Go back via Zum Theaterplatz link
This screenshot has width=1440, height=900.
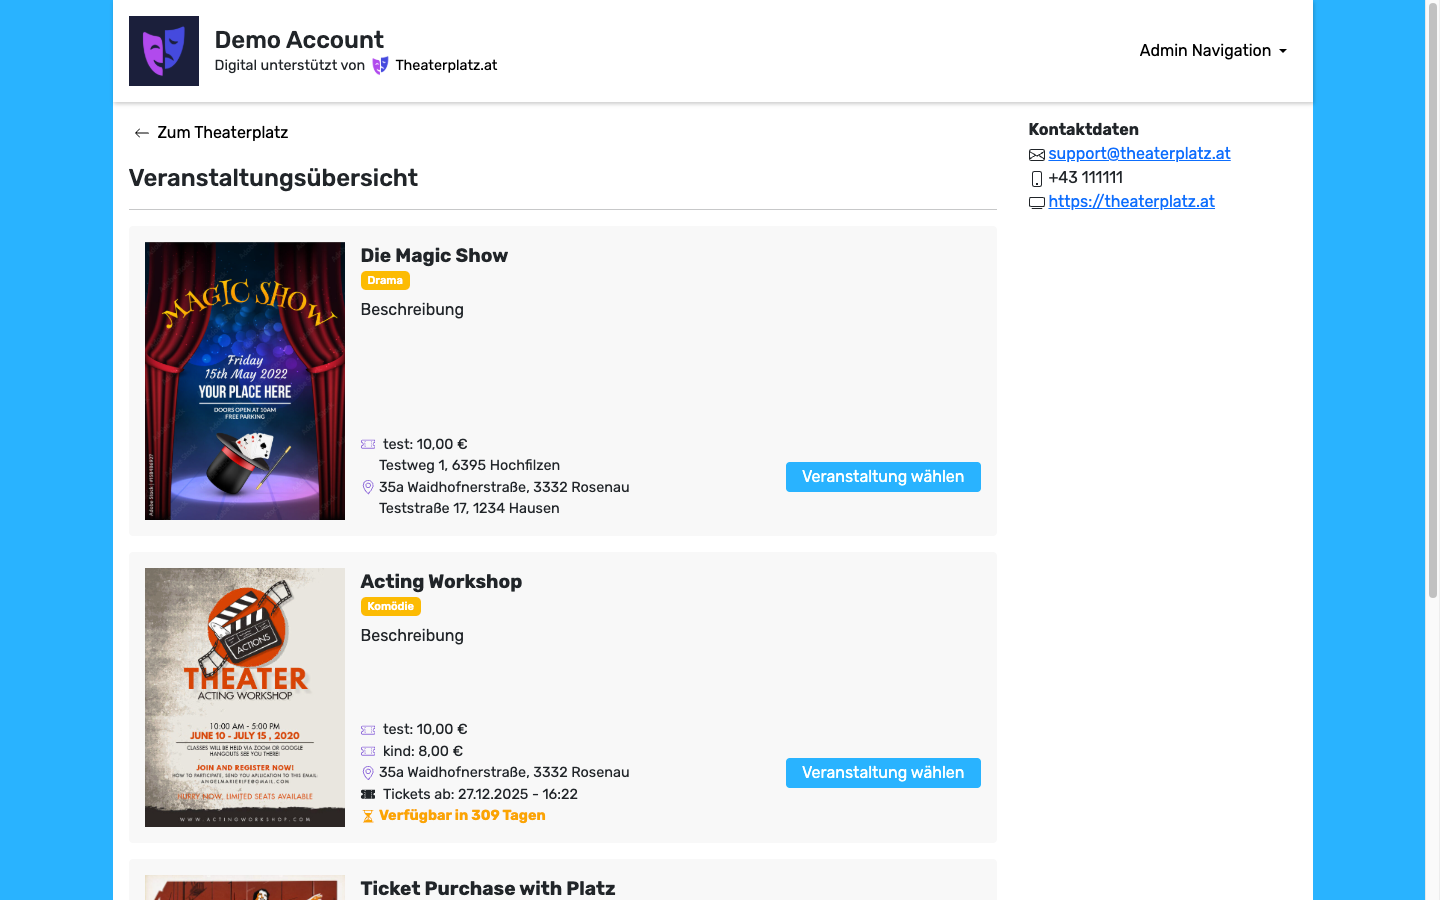(x=222, y=133)
